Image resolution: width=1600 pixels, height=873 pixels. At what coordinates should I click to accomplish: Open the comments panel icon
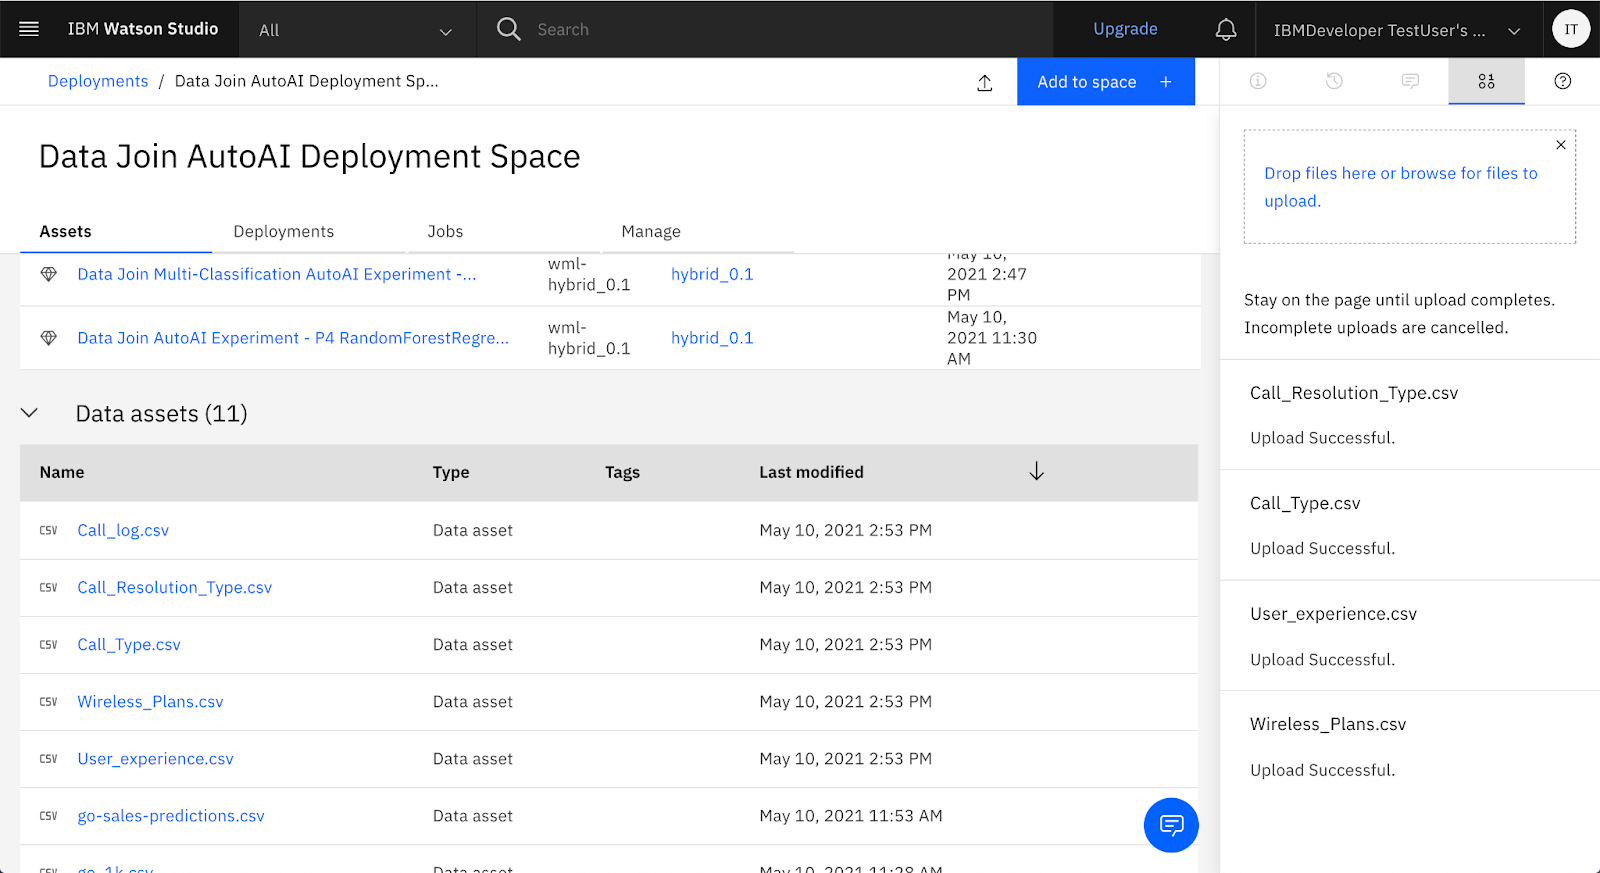pyautogui.click(x=1410, y=81)
